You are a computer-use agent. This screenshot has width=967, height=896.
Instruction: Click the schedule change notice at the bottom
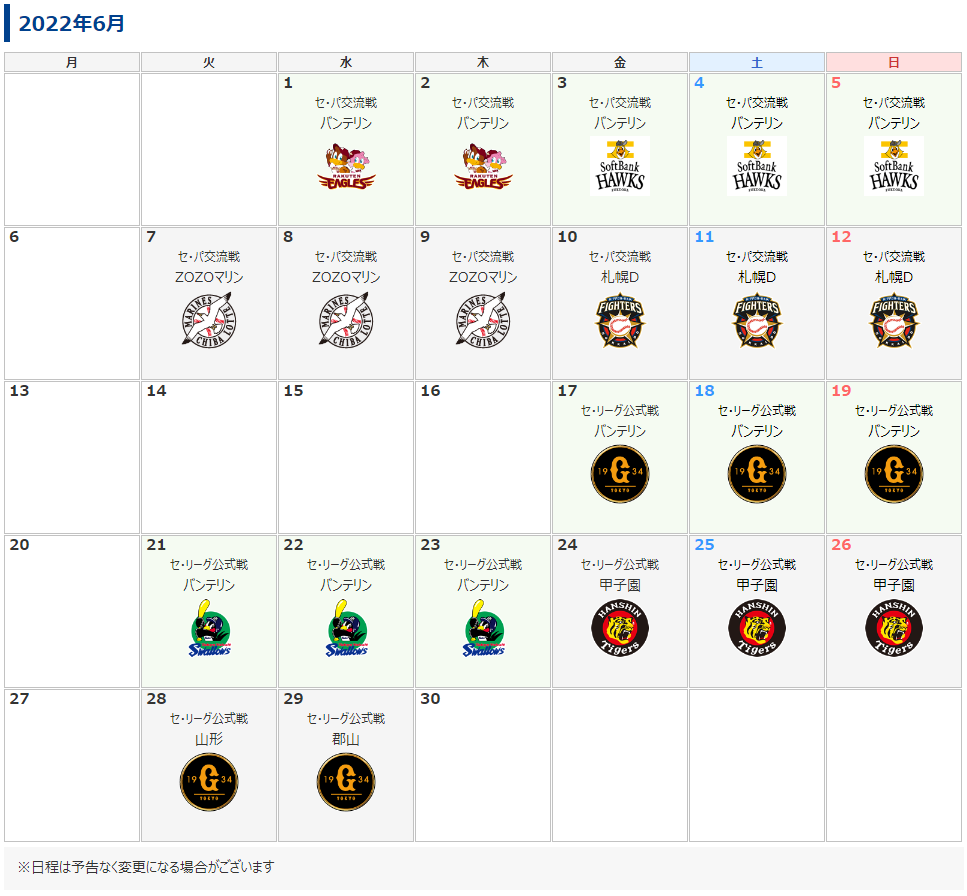[x=146, y=868]
